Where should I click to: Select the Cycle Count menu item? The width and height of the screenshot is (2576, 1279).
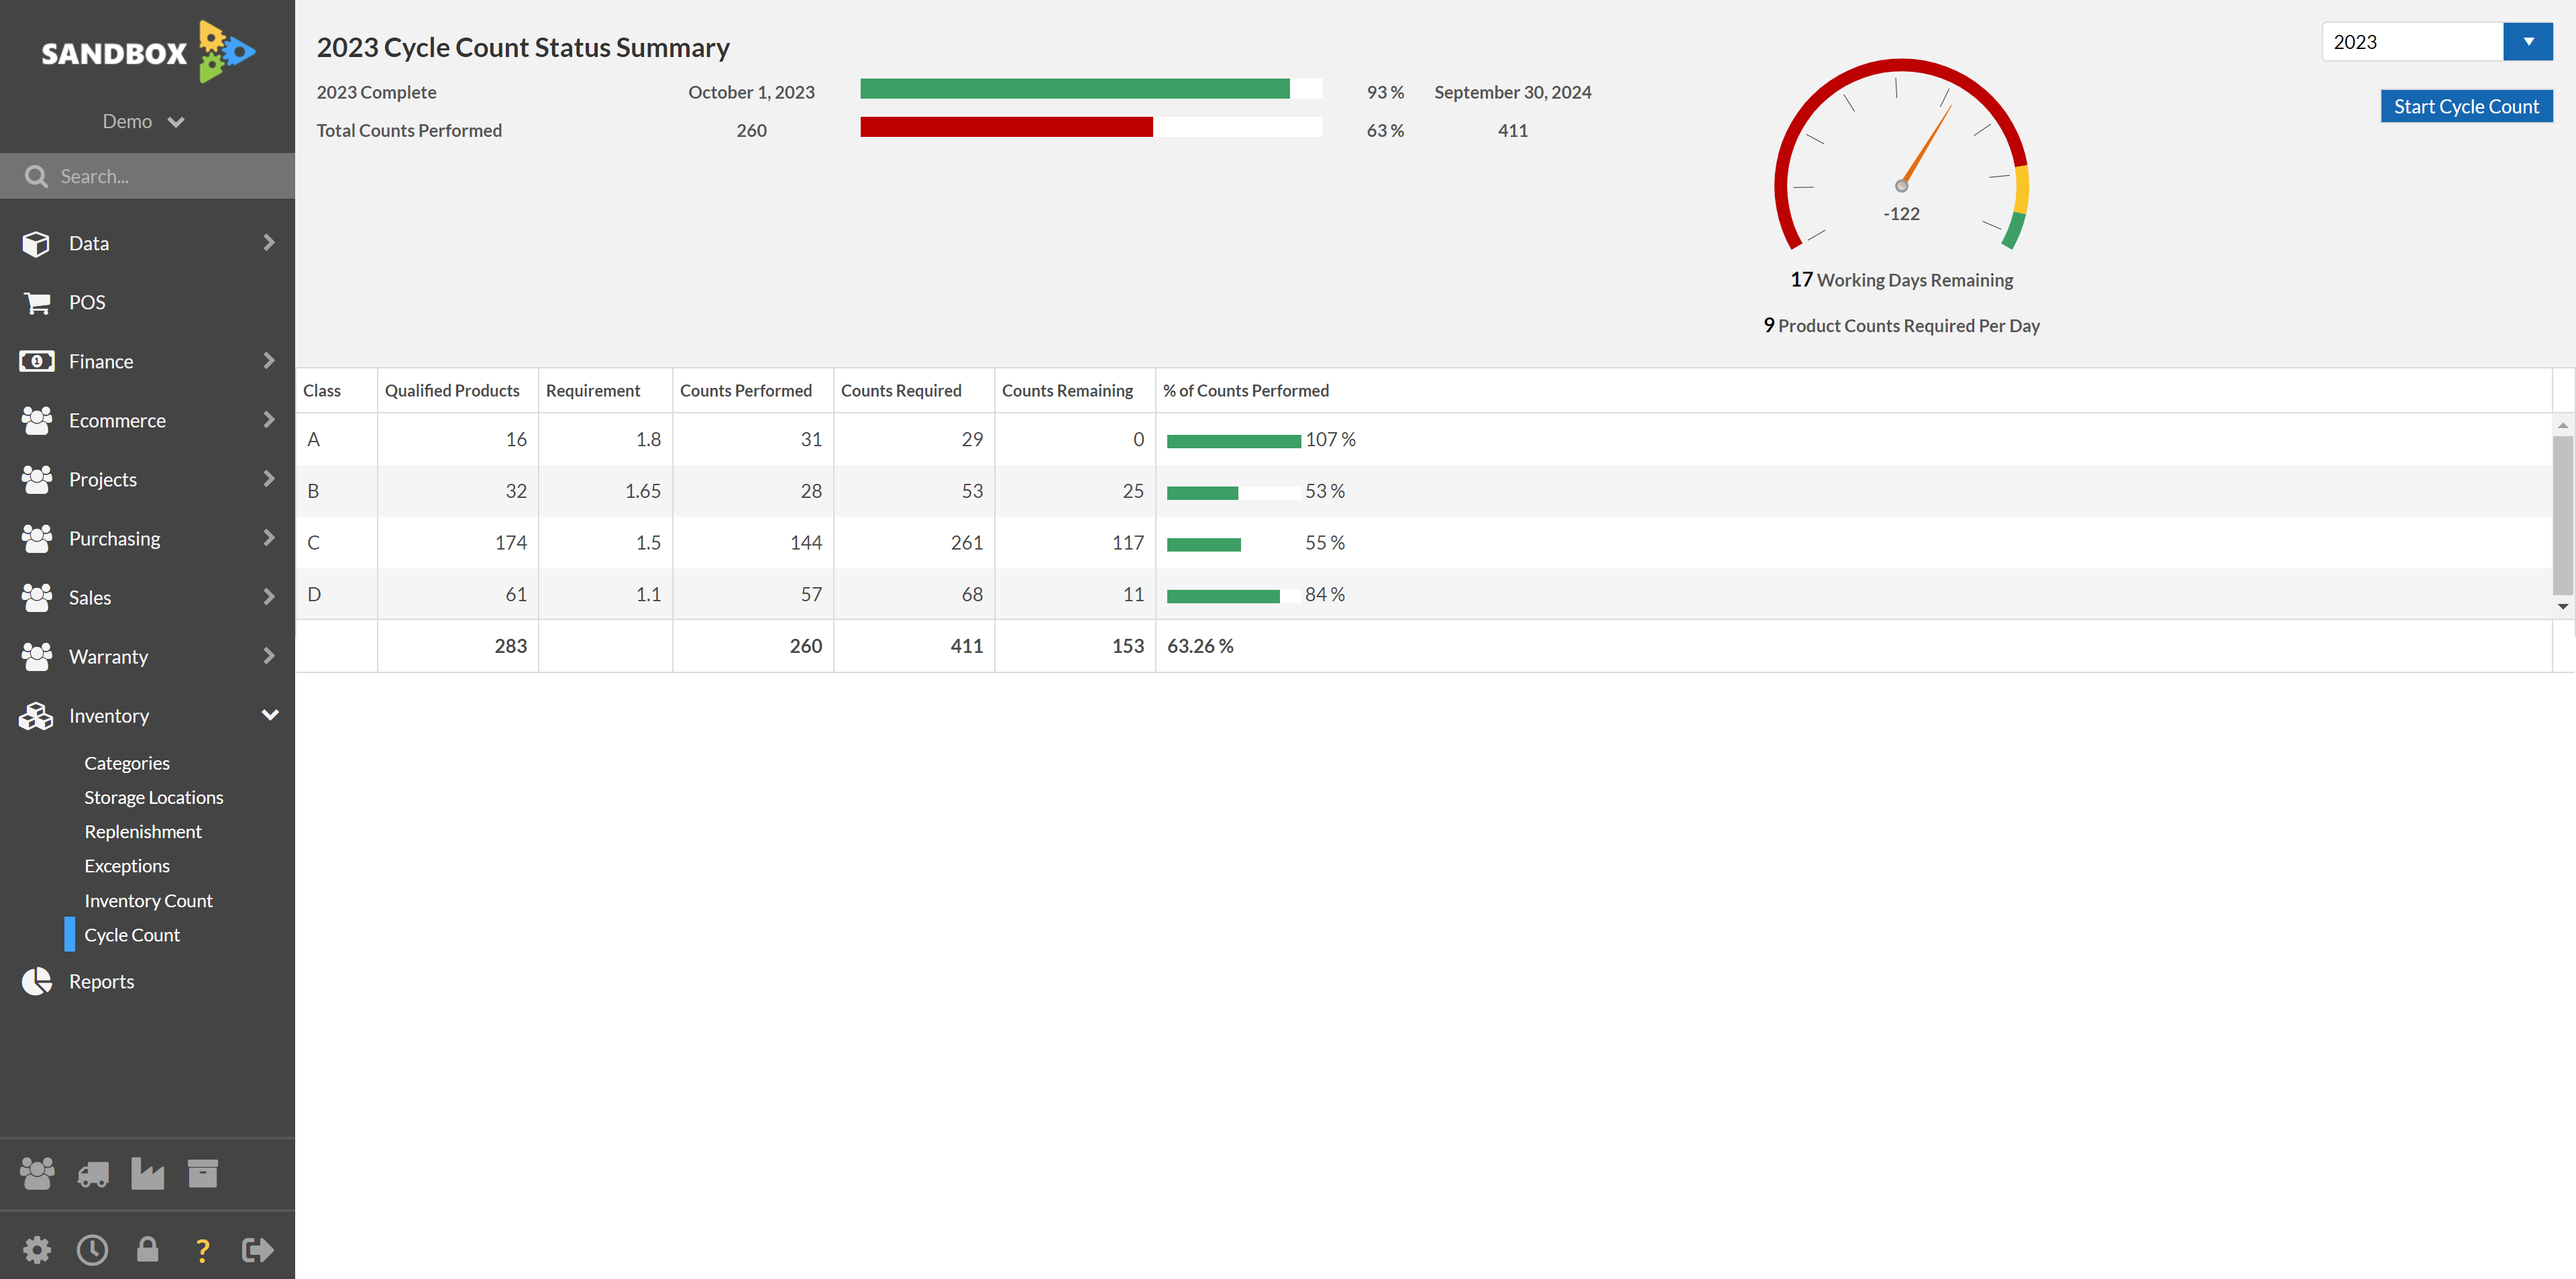131,934
